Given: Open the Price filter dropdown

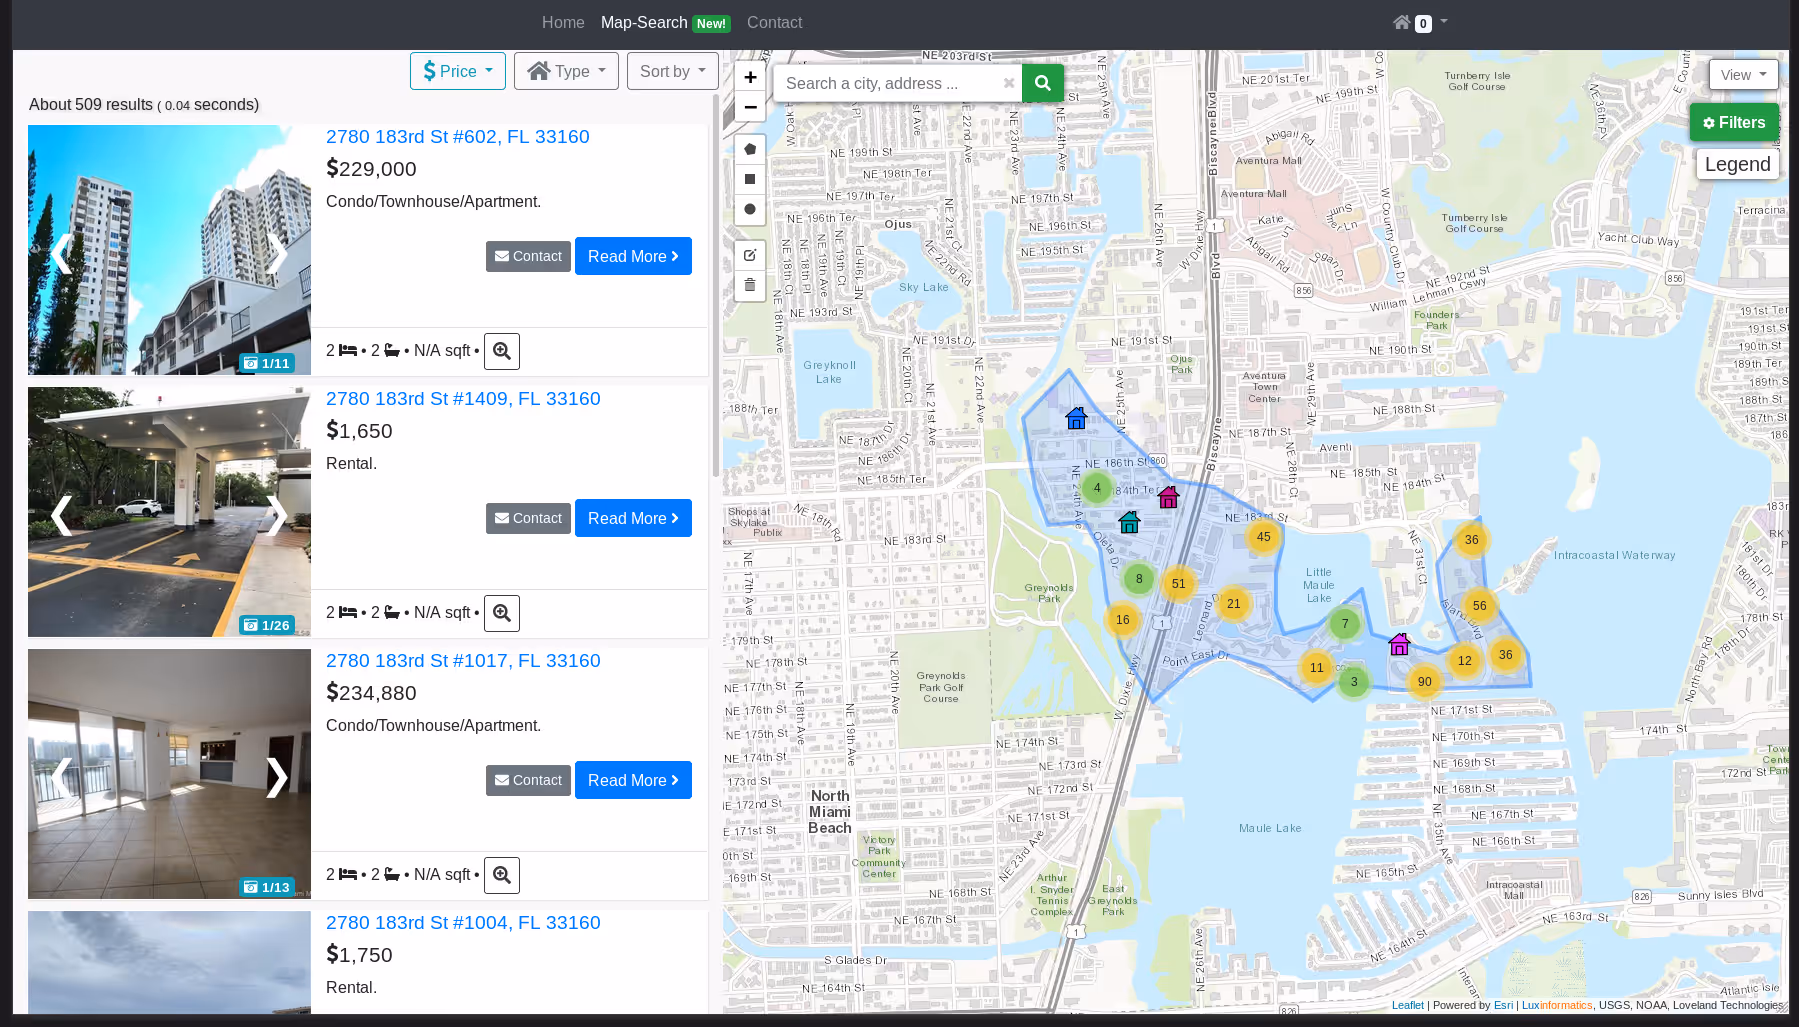Looking at the screenshot, I should click(x=458, y=71).
